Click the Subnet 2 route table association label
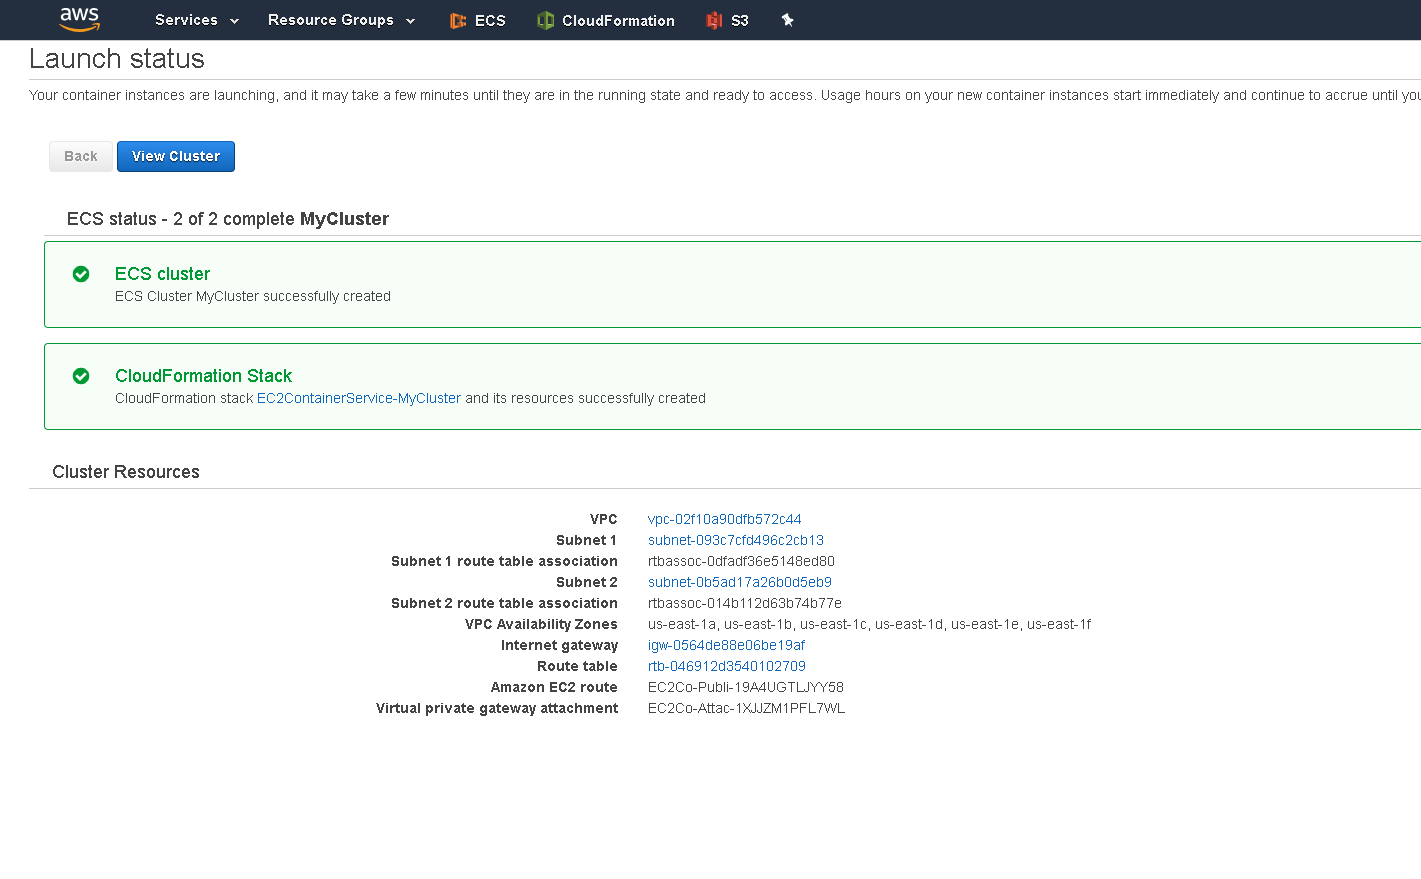 [x=504, y=603]
